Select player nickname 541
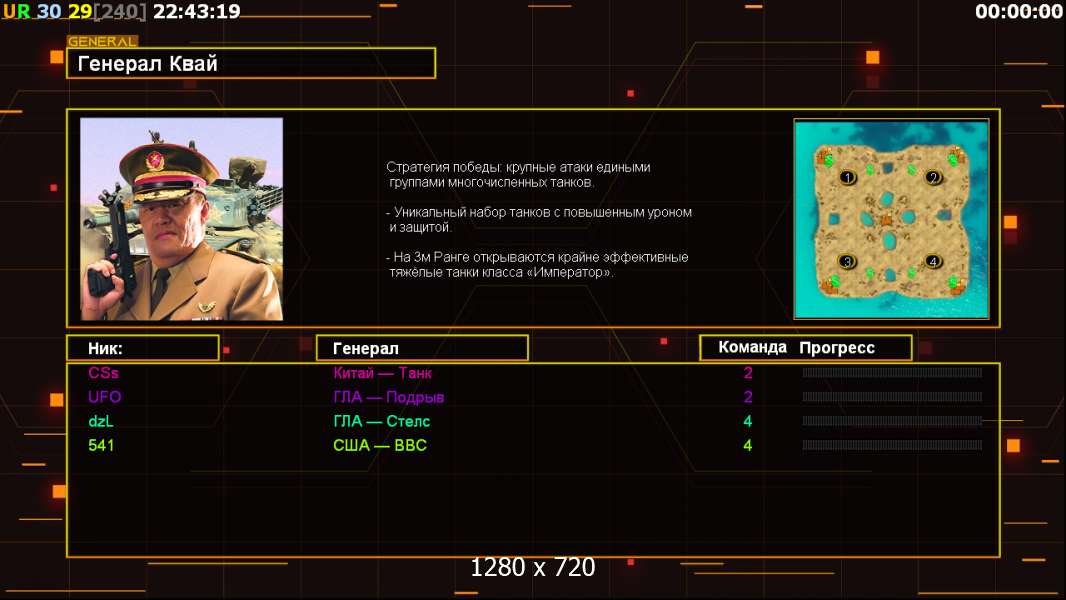1066x600 pixels. pyautogui.click(x=101, y=446)
